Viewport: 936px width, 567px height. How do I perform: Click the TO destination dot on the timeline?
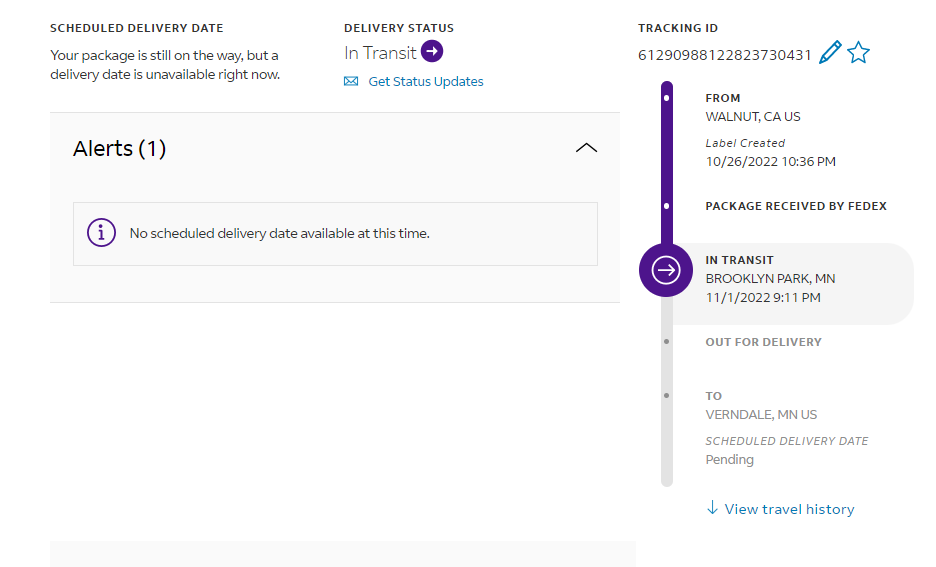point(667,396)
